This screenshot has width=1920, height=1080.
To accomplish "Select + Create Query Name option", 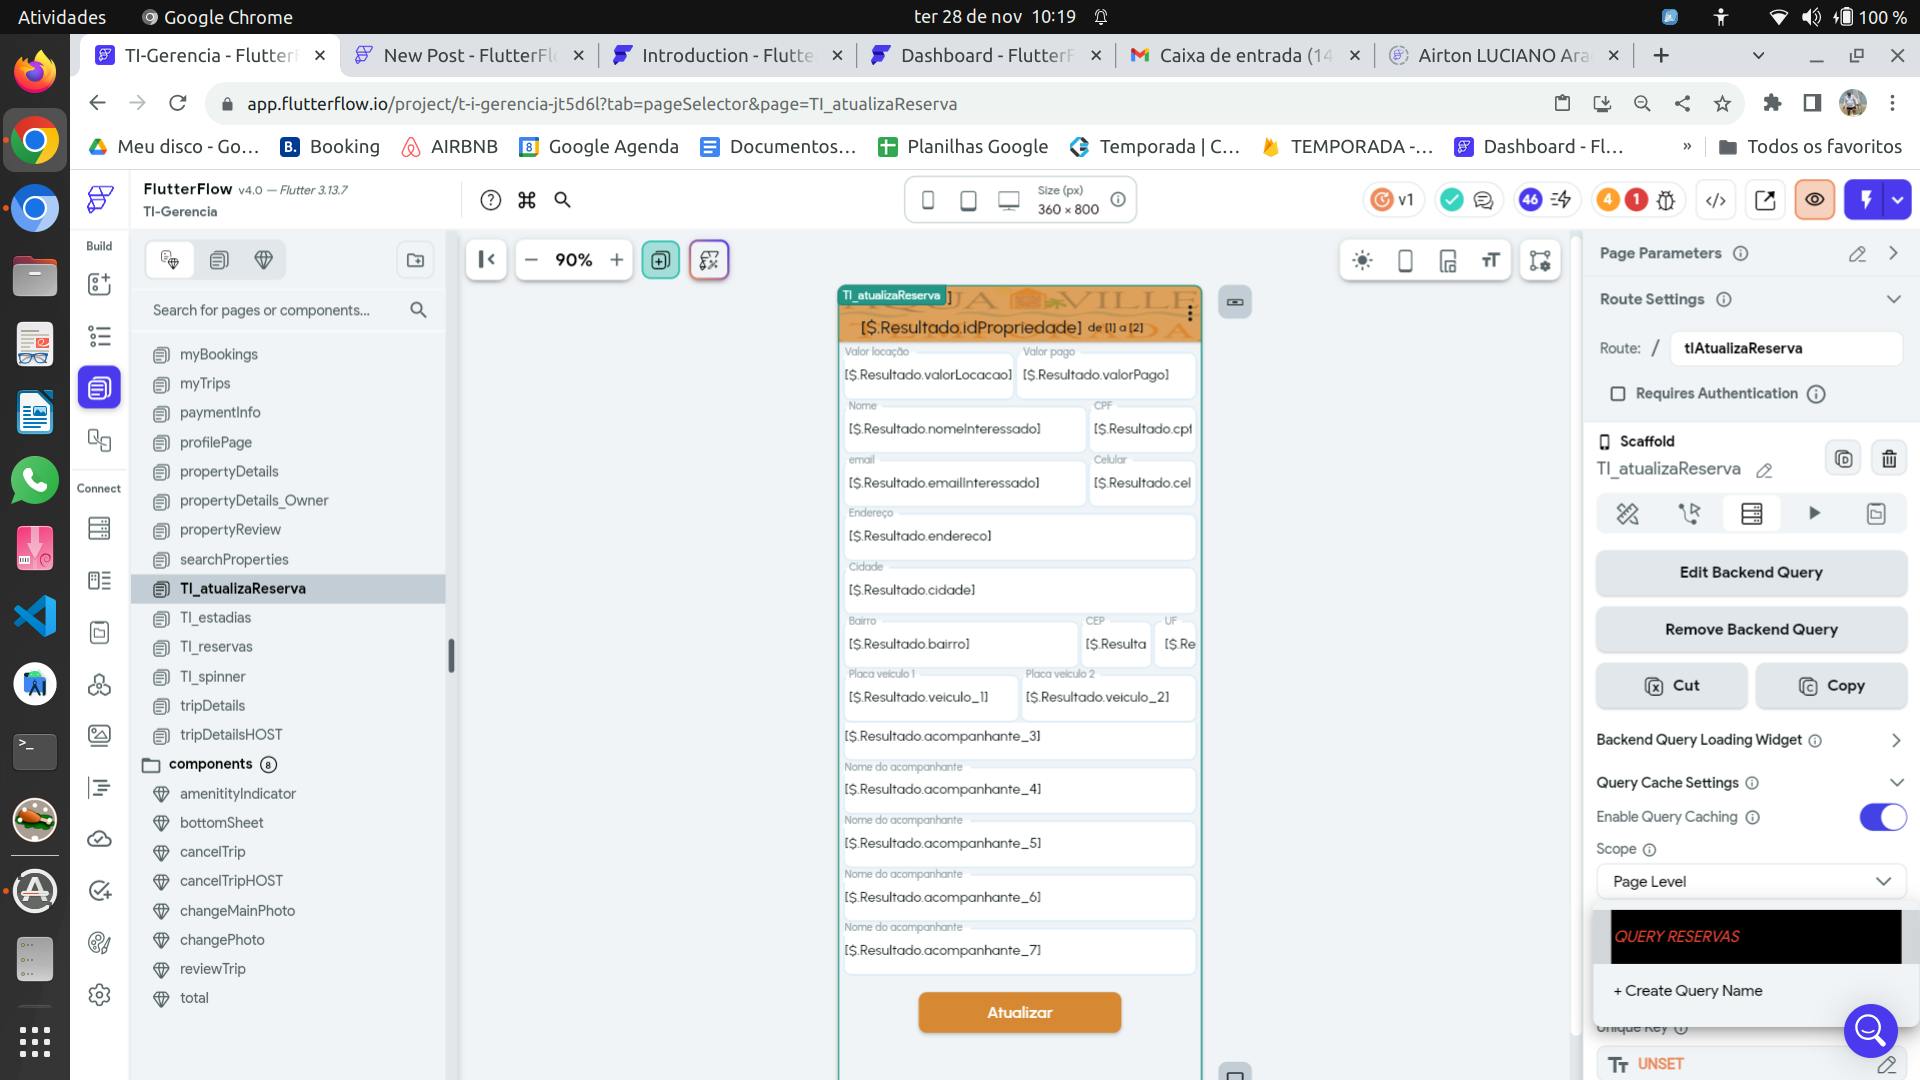I will 1688,991.
